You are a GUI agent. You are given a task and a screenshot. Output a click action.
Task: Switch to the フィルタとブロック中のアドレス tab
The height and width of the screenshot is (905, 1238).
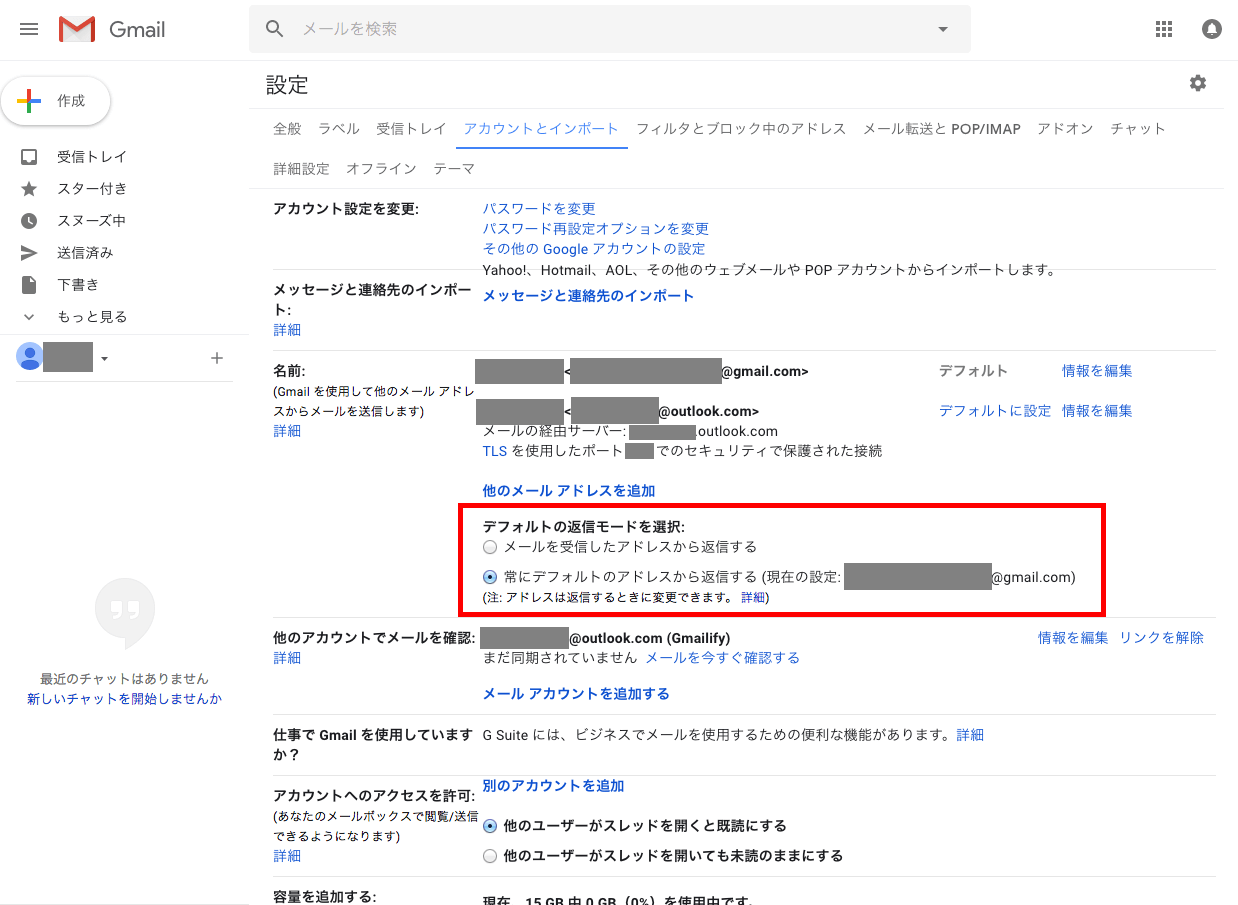(x=741, y=129)
